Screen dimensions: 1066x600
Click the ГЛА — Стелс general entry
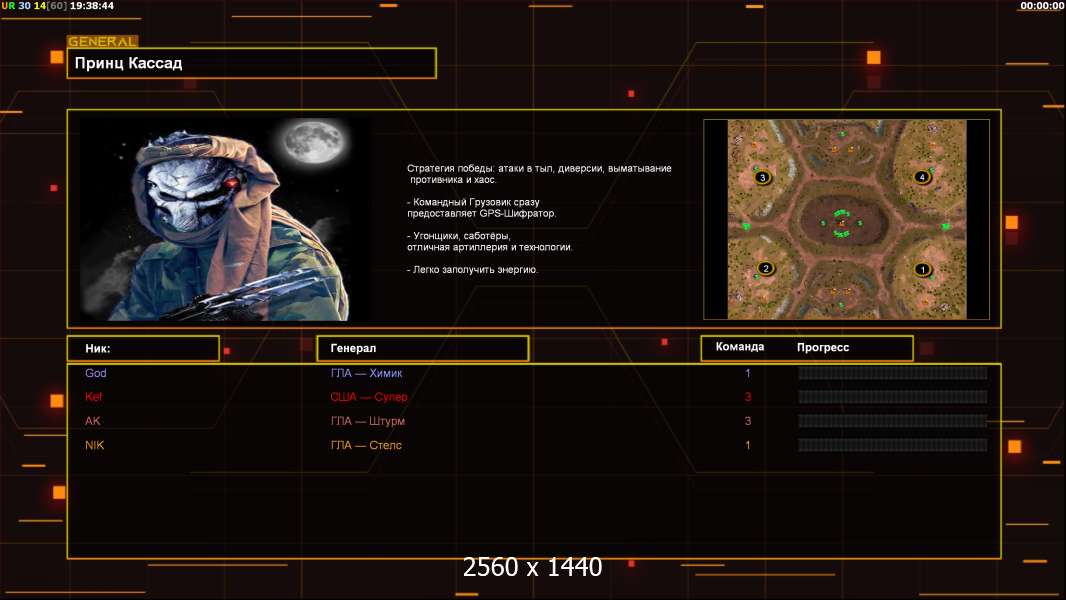coord(366,445)
